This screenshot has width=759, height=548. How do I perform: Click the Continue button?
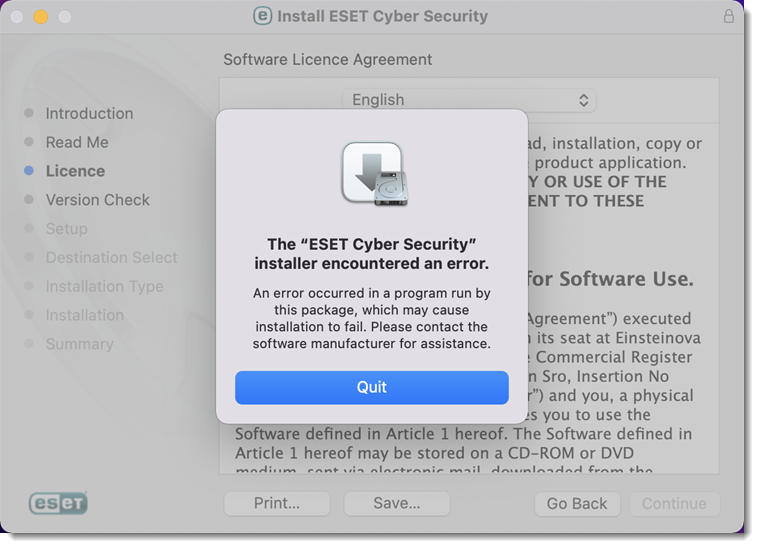674,504
